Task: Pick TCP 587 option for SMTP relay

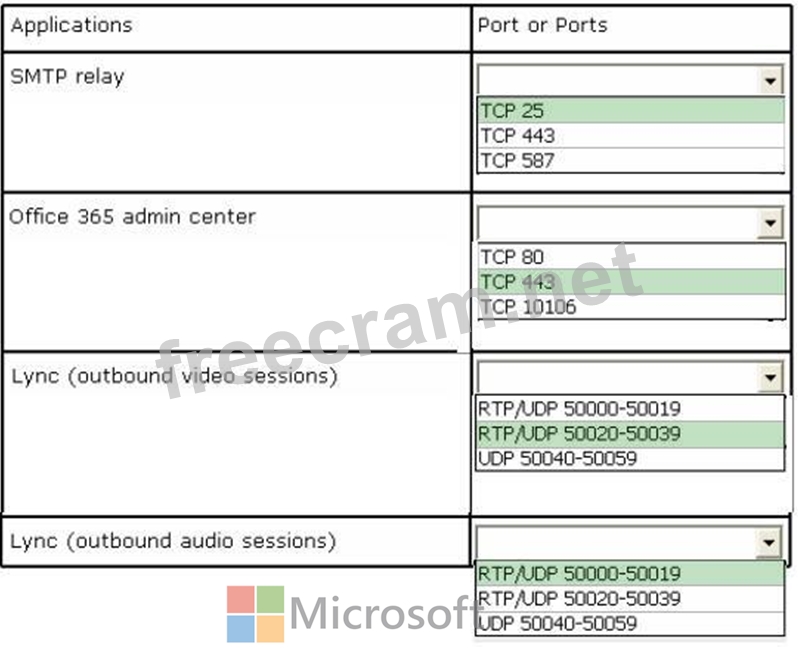Action: (631, 160)
